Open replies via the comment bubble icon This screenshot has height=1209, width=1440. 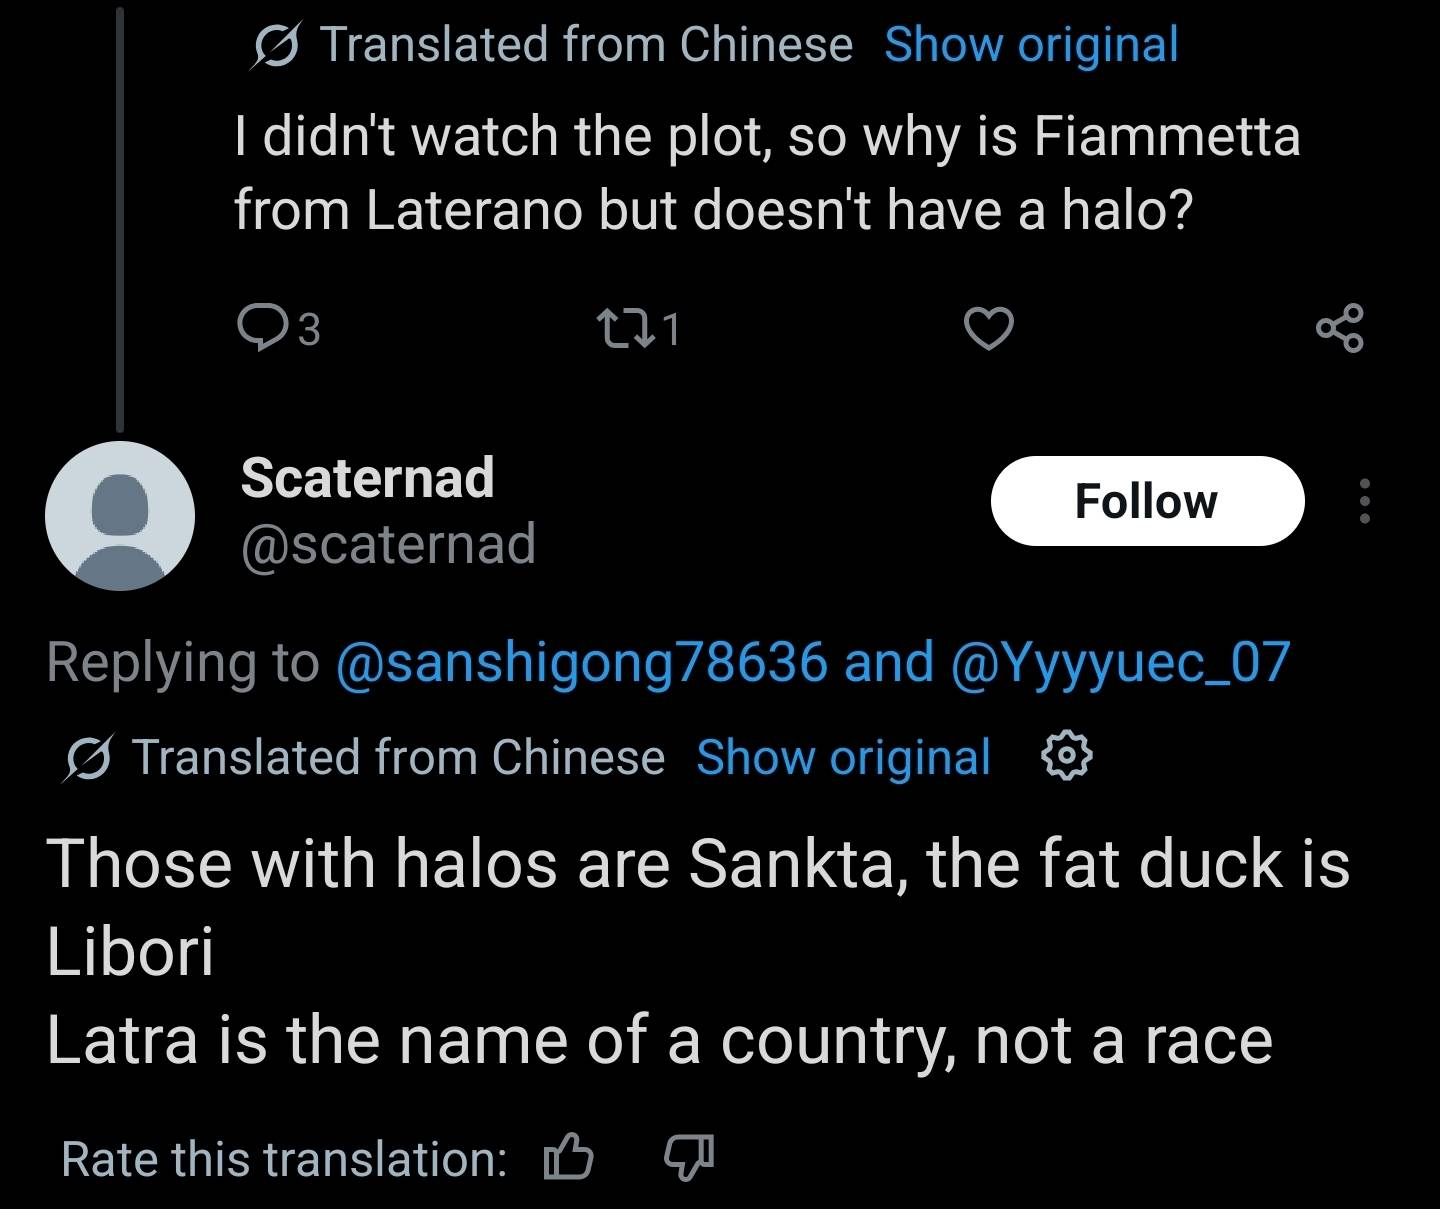point(262,328)
